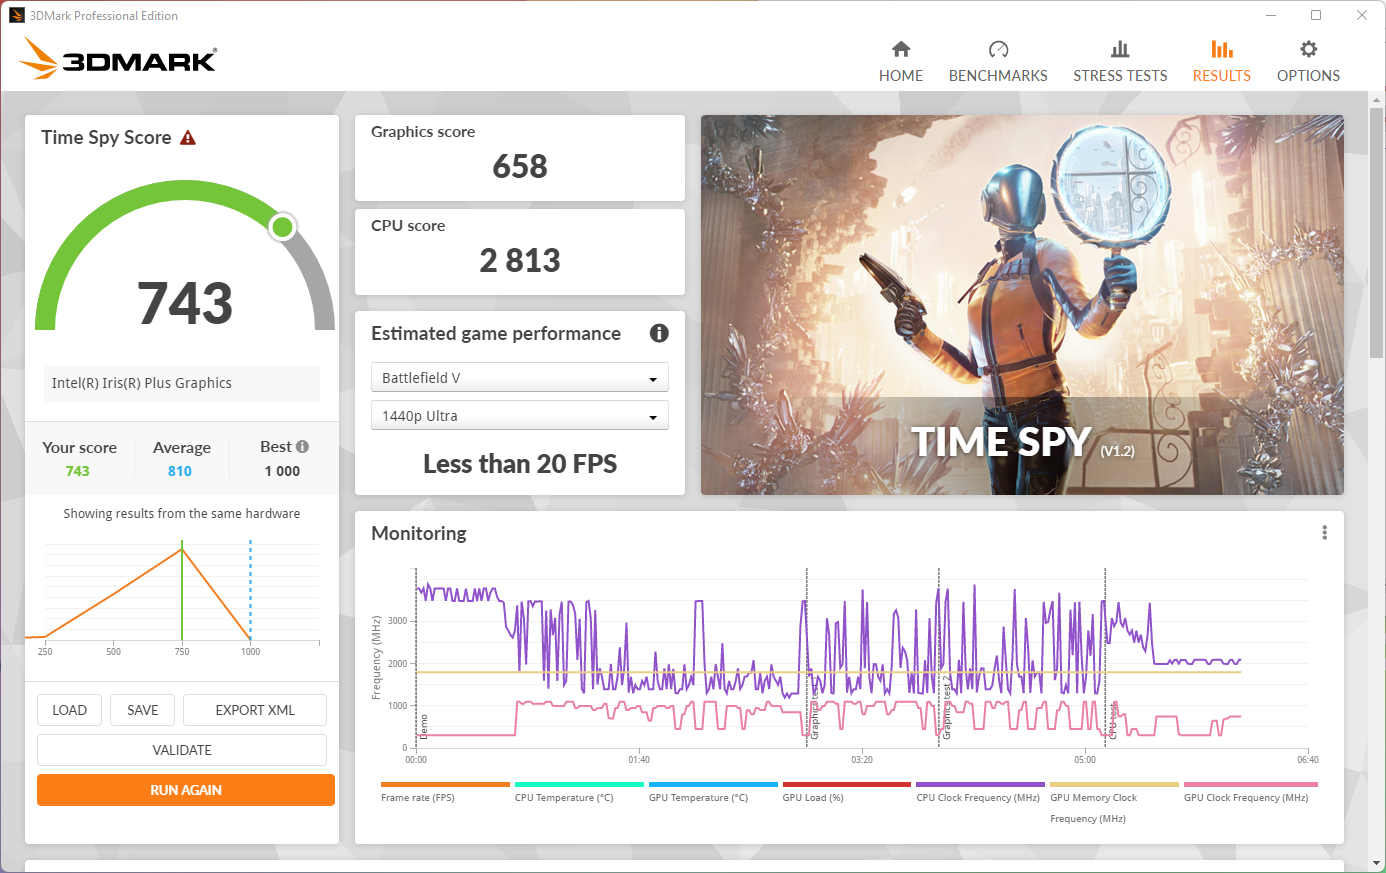Open the Monitoring three-dot options menu
Viewport: 1386px width, 873px height.
[x=1325, y=533]
